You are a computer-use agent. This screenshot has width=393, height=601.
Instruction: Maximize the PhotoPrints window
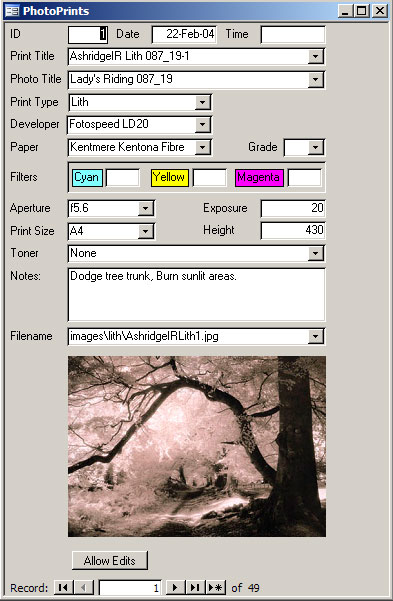(x=361, y=11)
